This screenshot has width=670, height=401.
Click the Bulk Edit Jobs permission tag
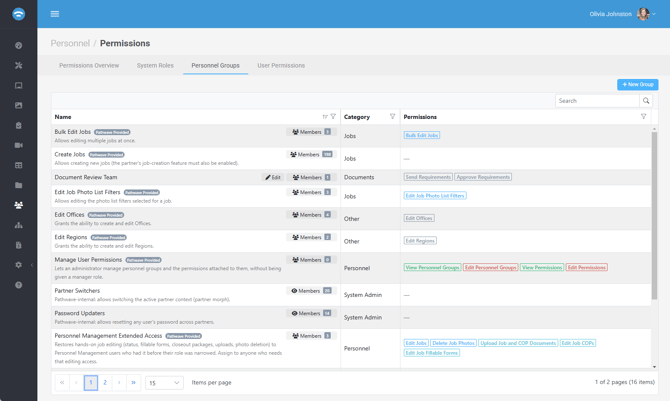422,135
